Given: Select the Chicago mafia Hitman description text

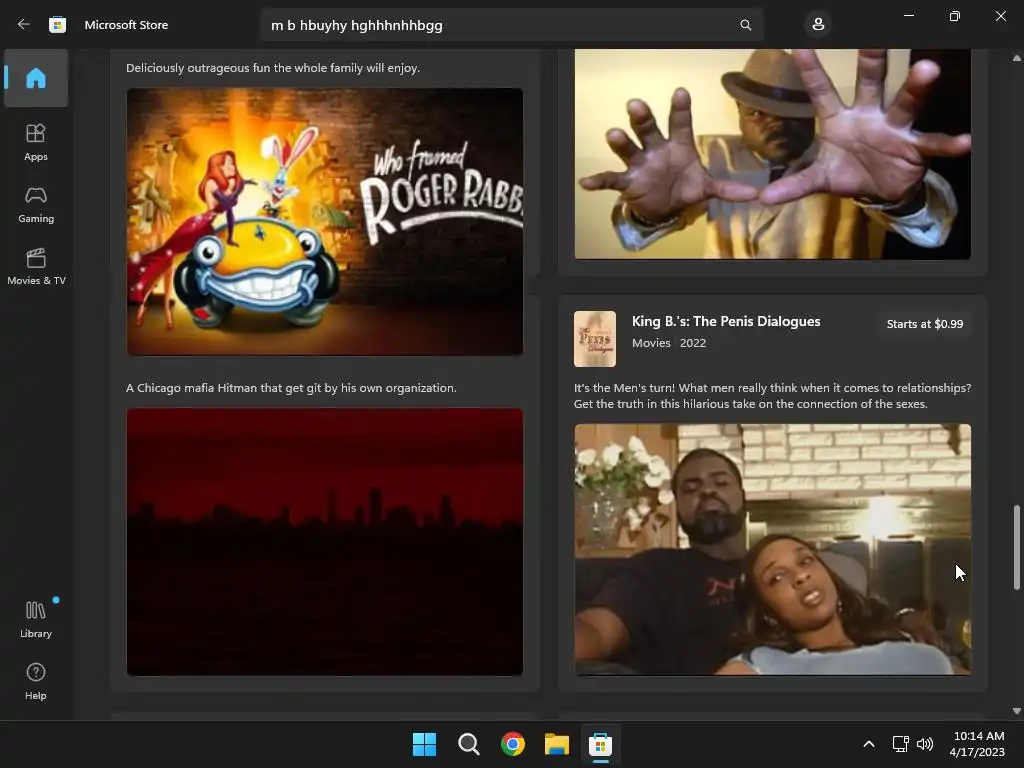Looking at the screenshot, I should [x=291, y=388].
